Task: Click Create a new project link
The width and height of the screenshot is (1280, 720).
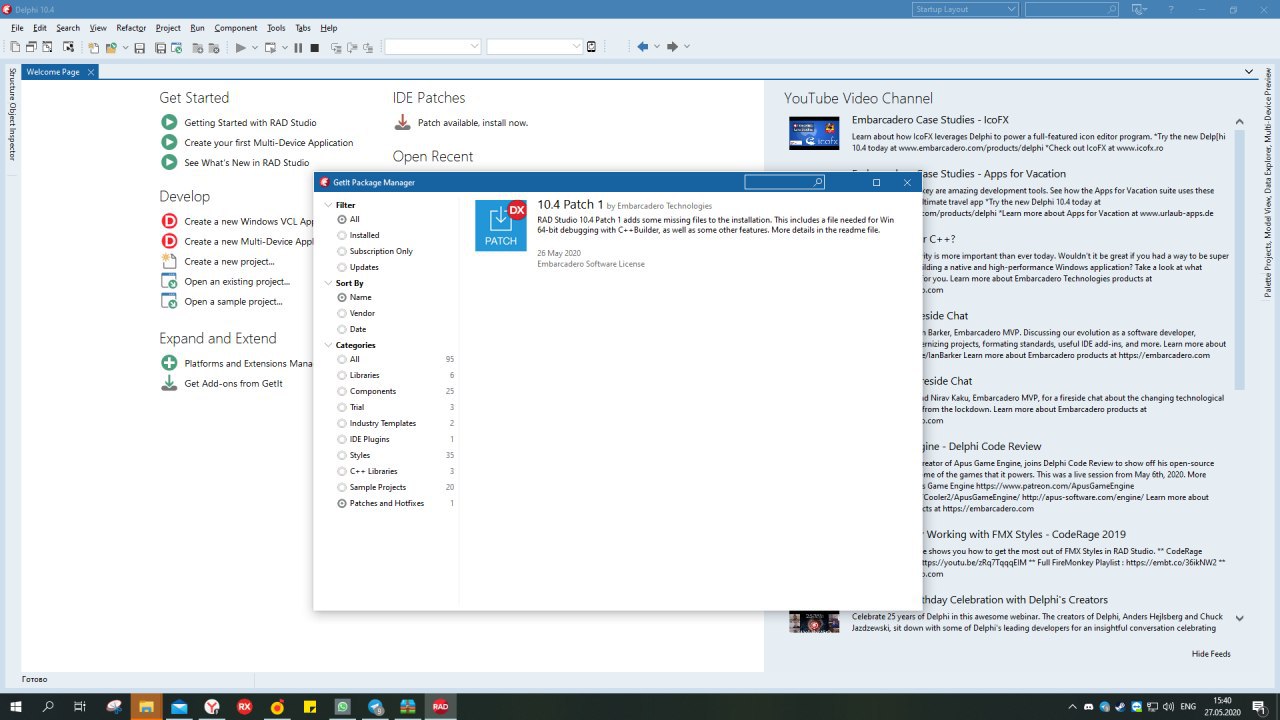Action: point(229,262)
